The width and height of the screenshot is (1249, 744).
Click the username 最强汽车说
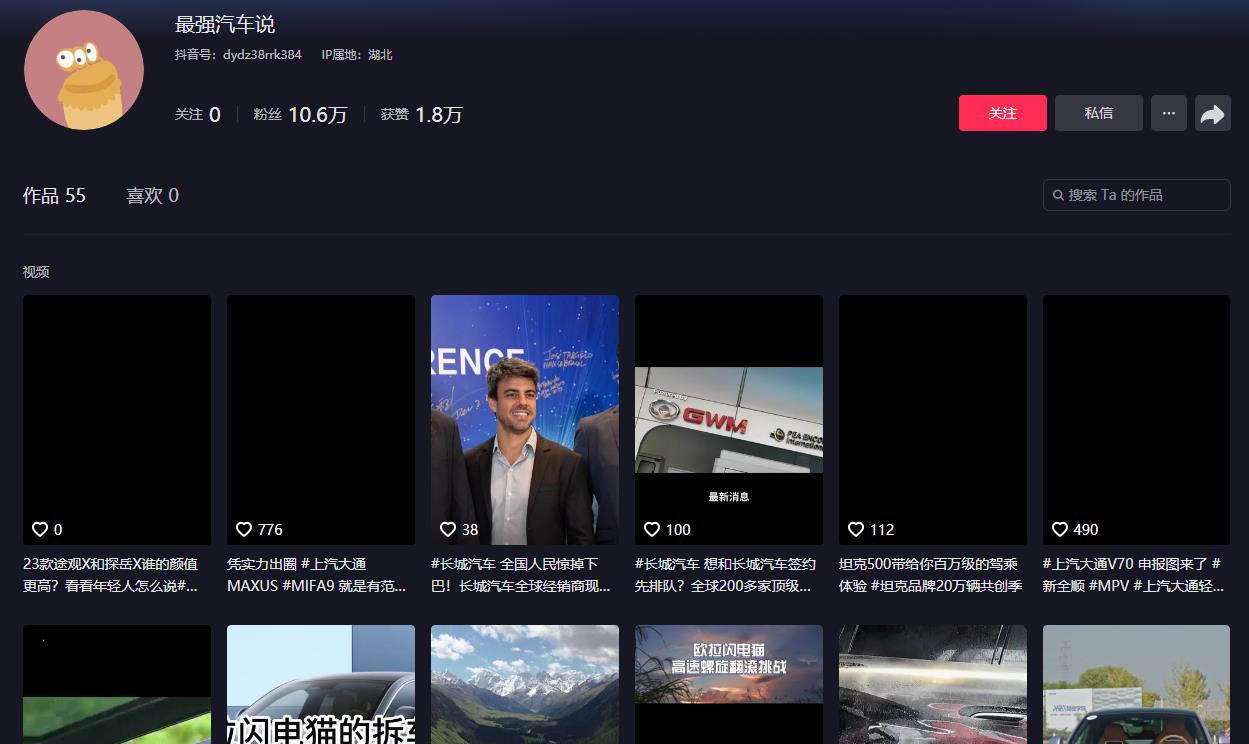point(225,24)
